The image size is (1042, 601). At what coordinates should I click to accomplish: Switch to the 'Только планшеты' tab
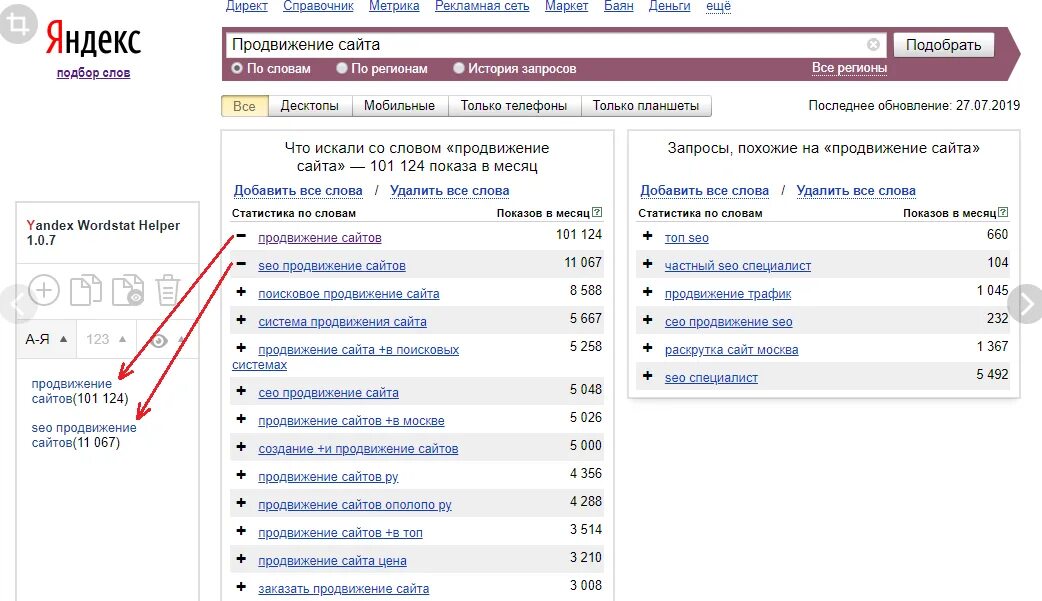[x=646, y=106]
